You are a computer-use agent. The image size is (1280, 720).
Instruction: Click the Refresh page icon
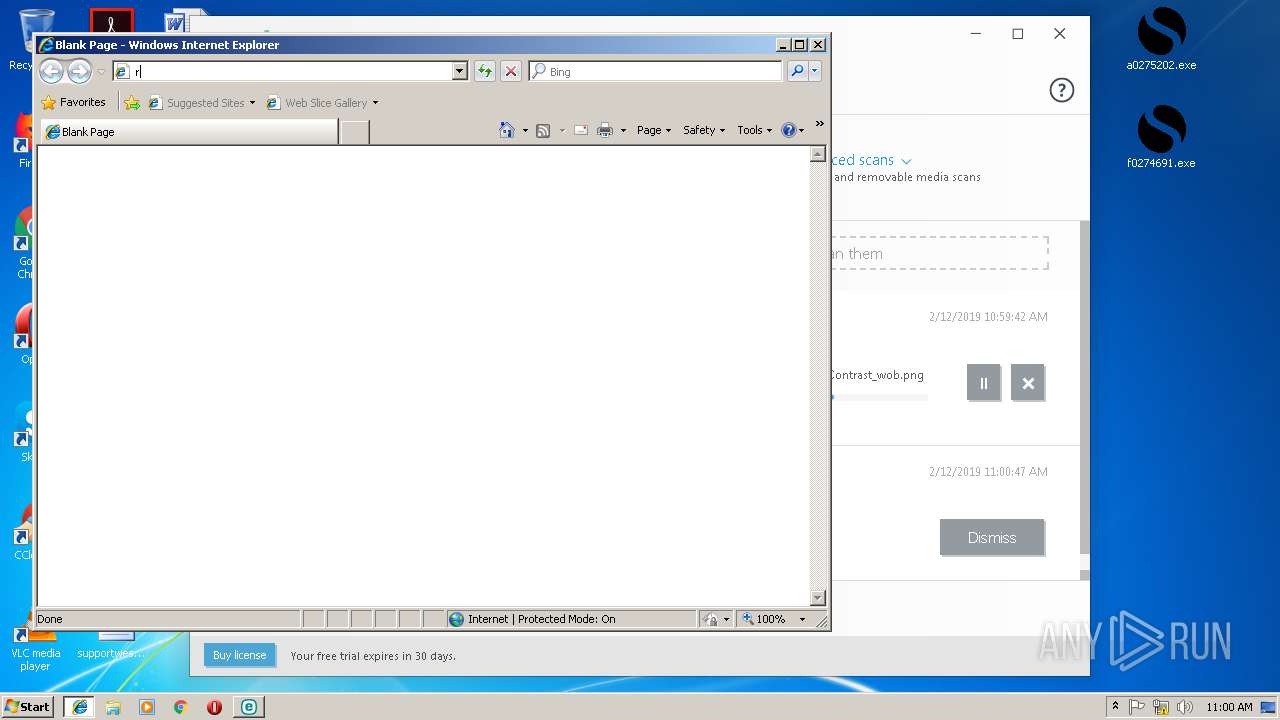[485, 71]
